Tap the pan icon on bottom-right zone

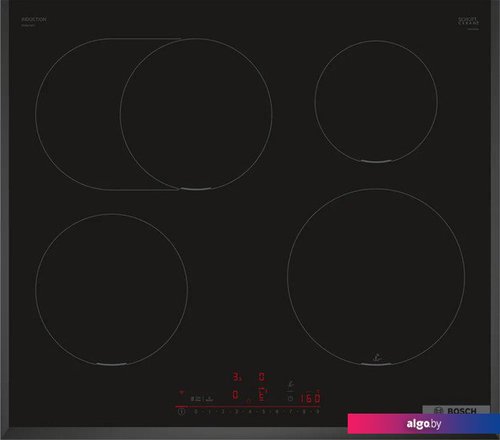(x=377, y=358)
